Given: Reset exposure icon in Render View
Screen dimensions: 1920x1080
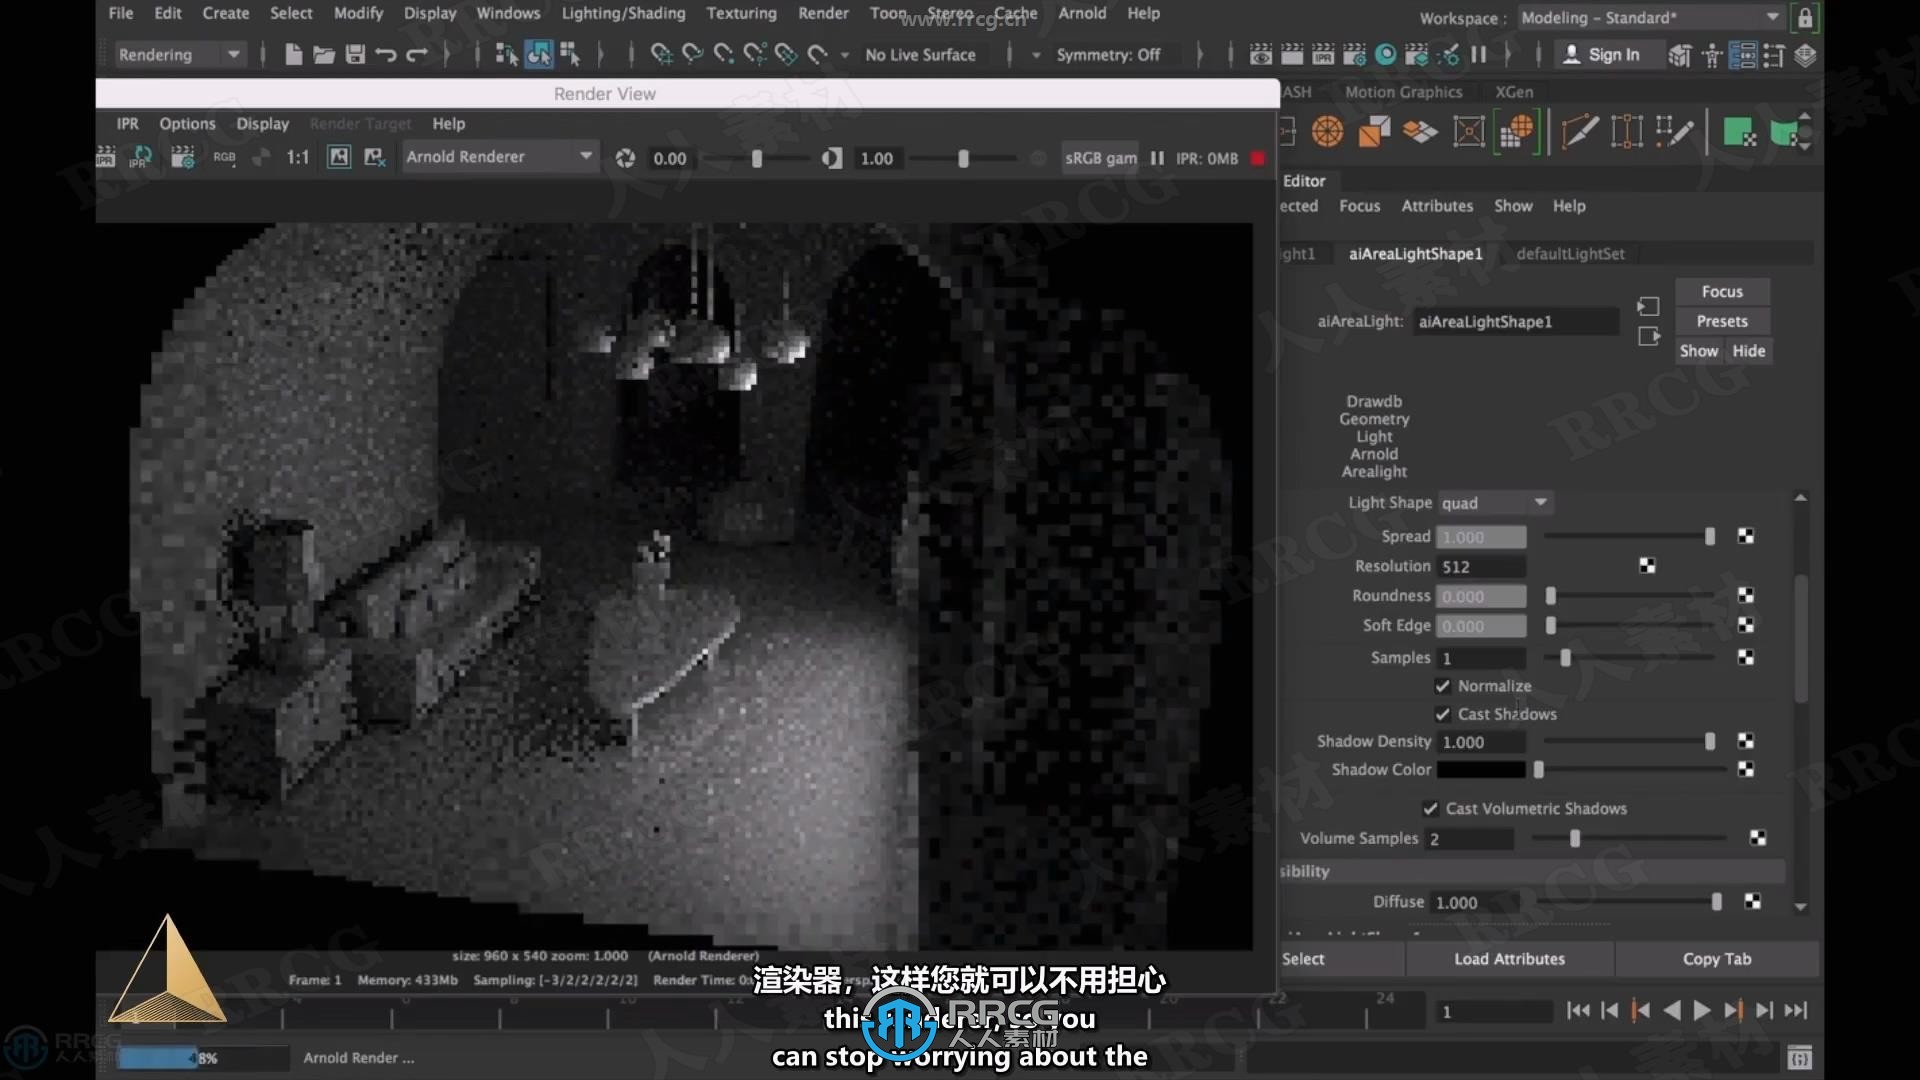Looking at the screenshot, I should click(625, 158).
